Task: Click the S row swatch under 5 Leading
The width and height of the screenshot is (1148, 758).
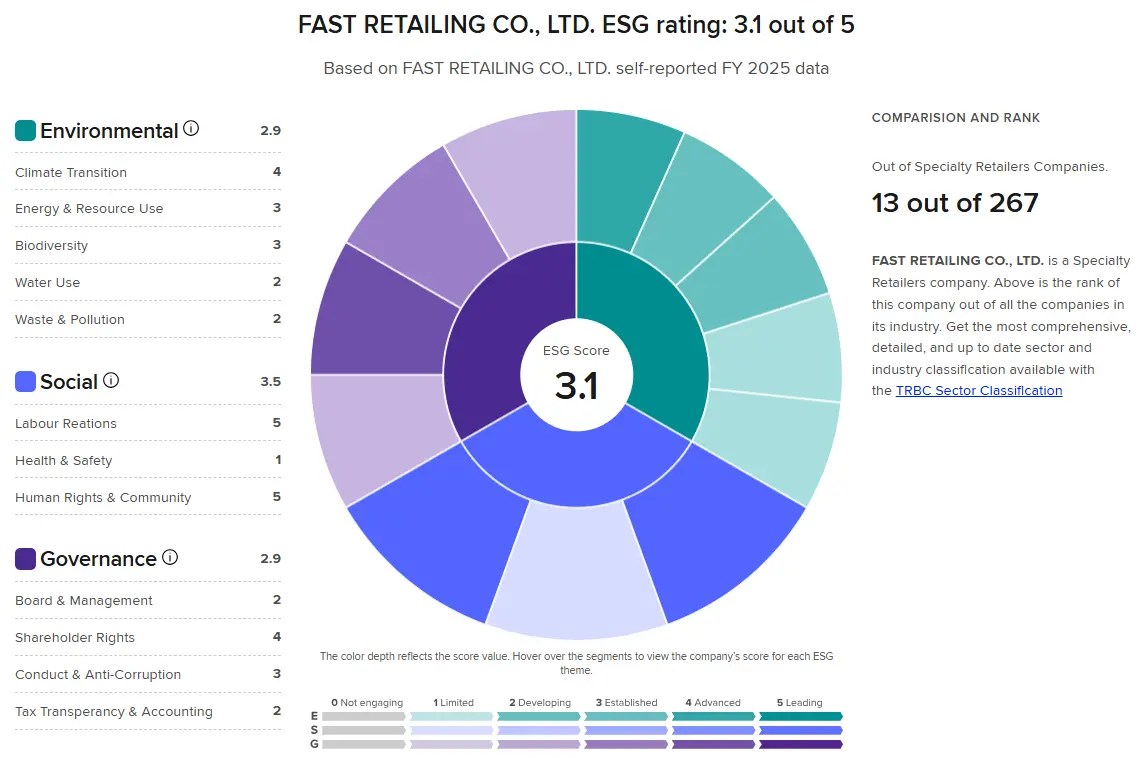Action: pyautogui.click(x=801, y=730)
